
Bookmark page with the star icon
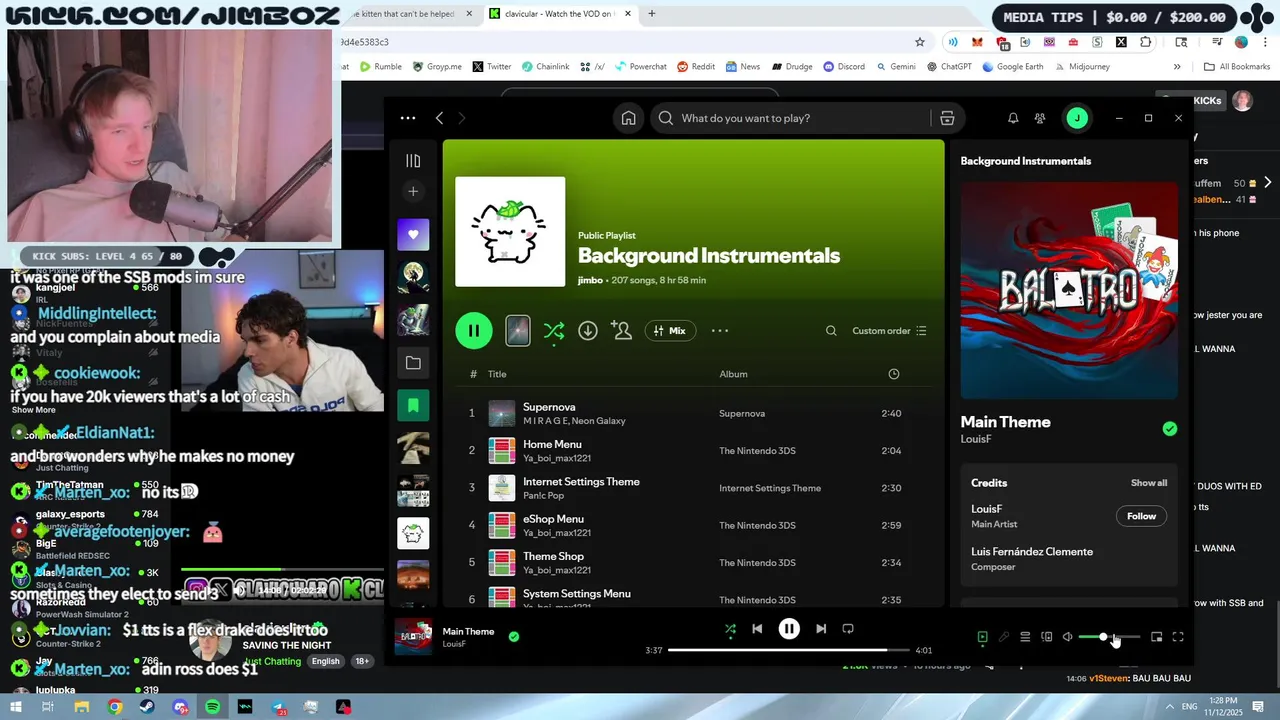(x=920, y=42)
